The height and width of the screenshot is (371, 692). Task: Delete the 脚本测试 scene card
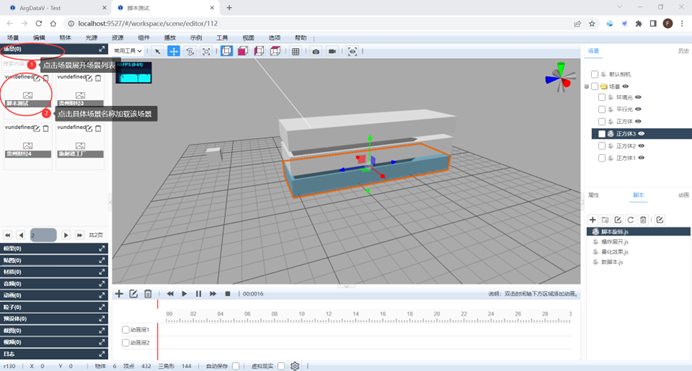[x=46, y=79]
